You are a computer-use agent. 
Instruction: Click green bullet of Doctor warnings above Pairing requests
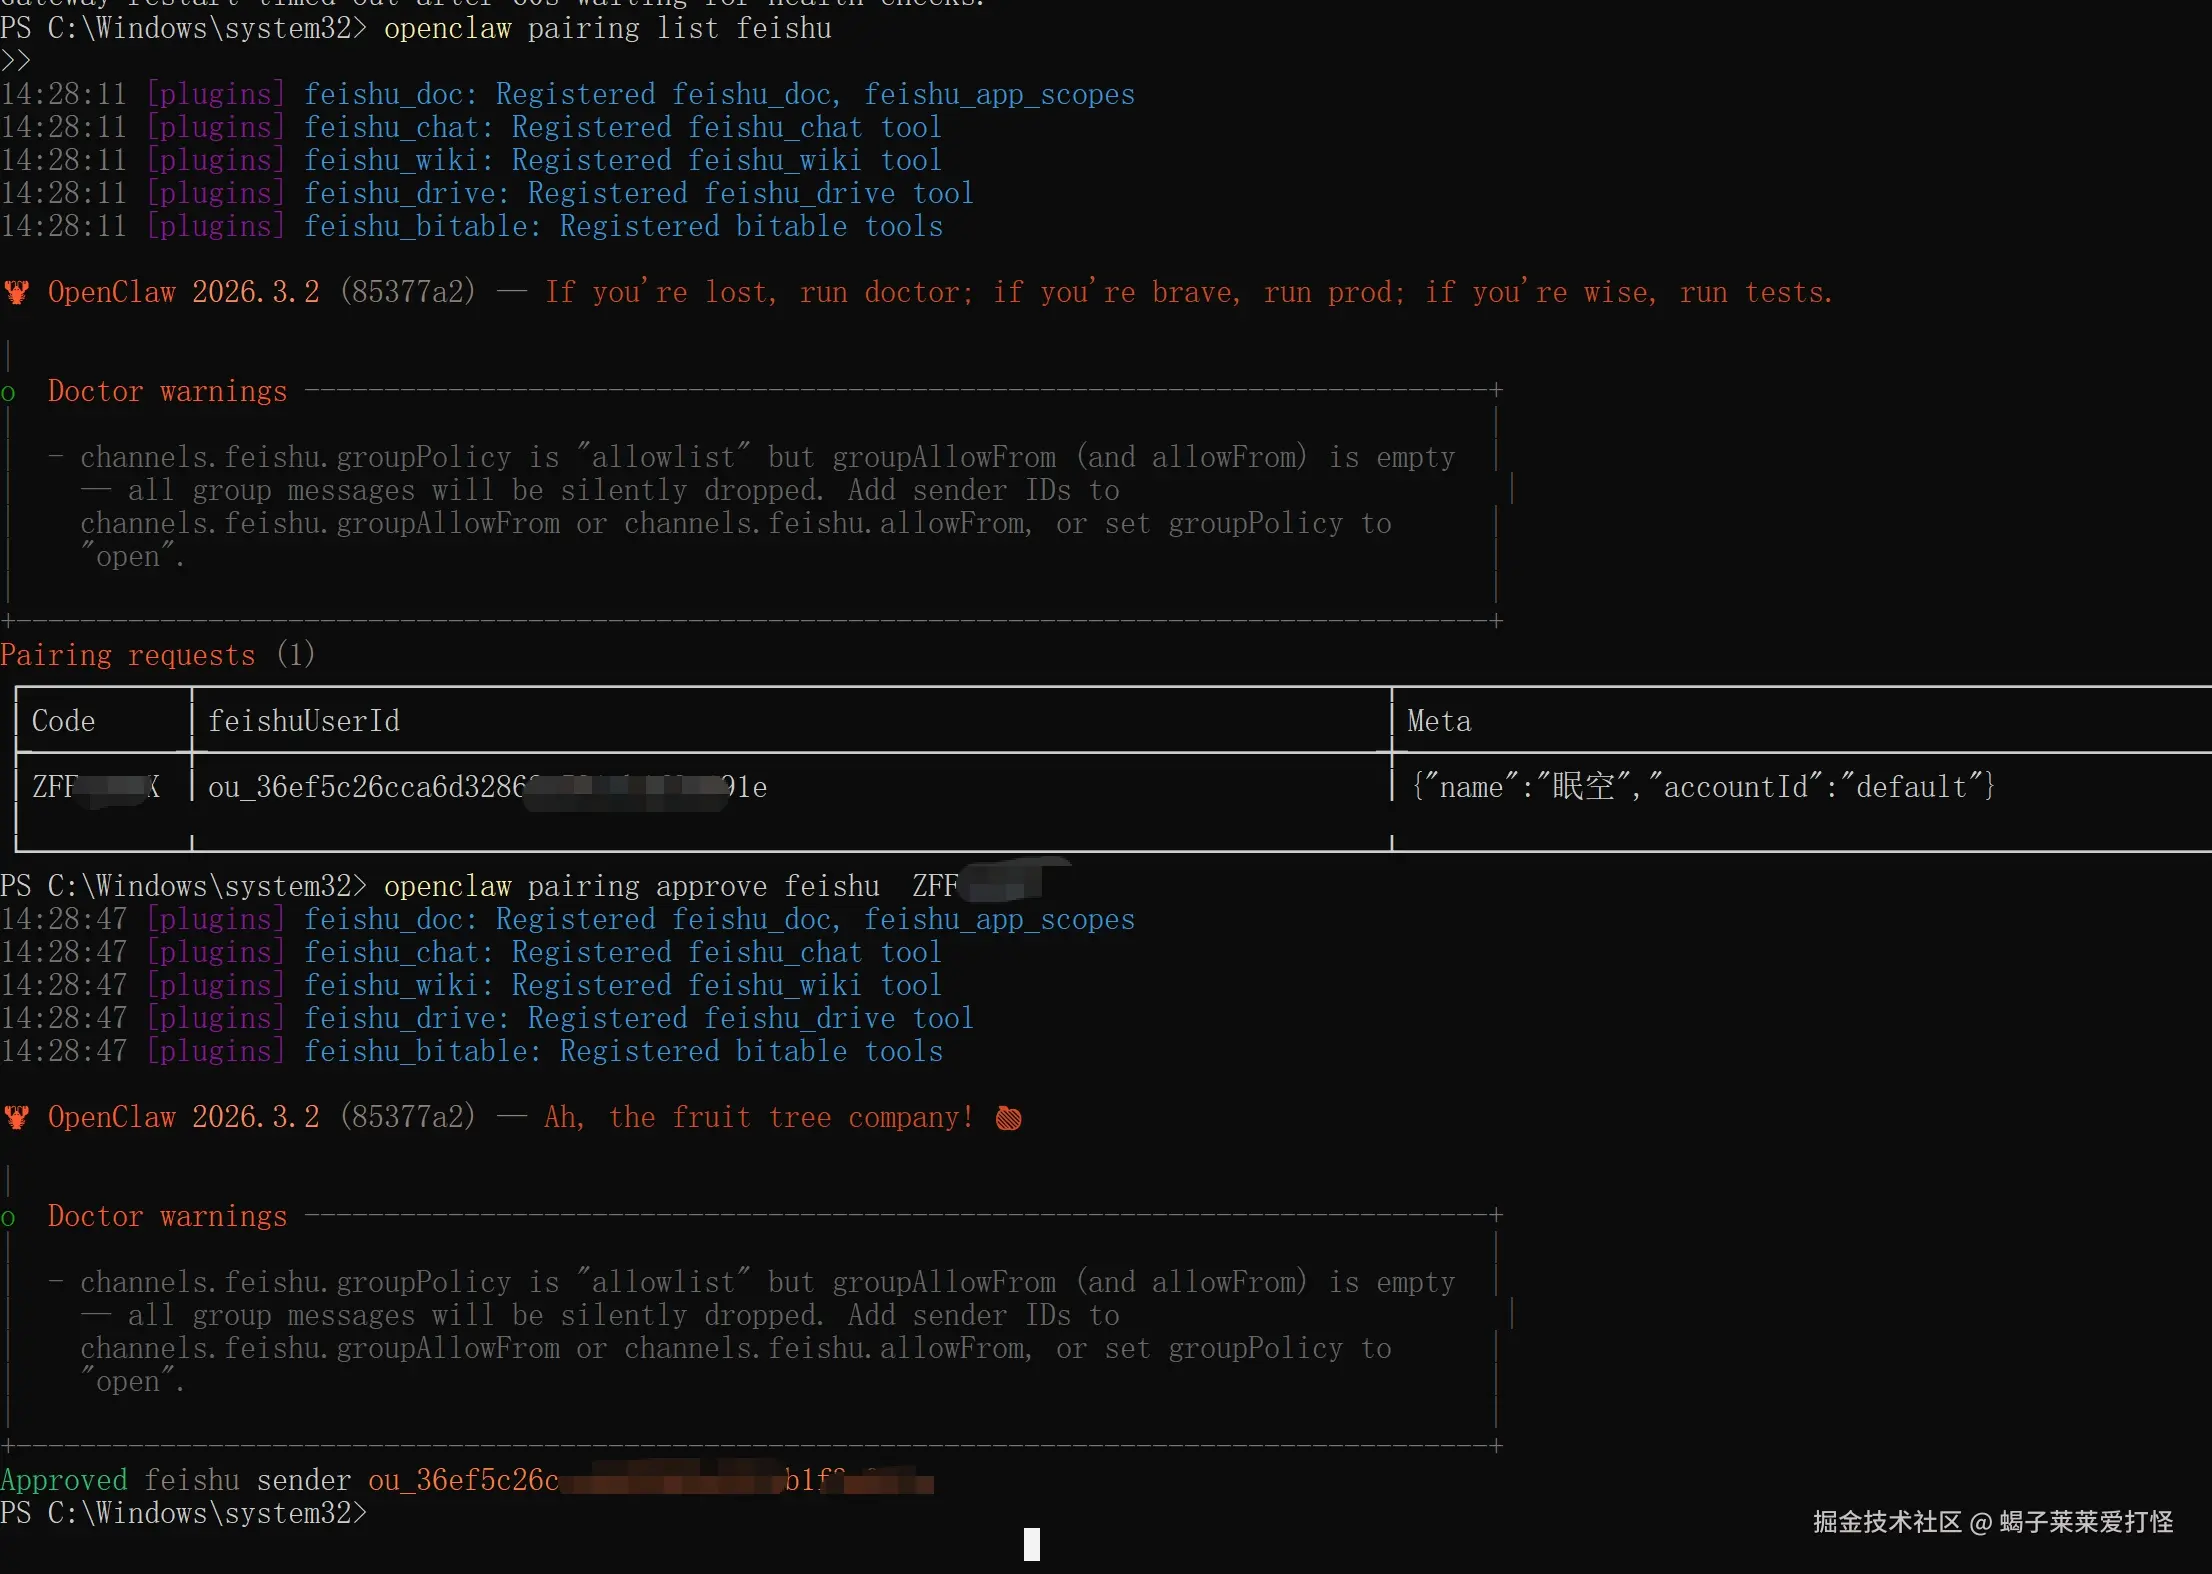tap(8, 393)
